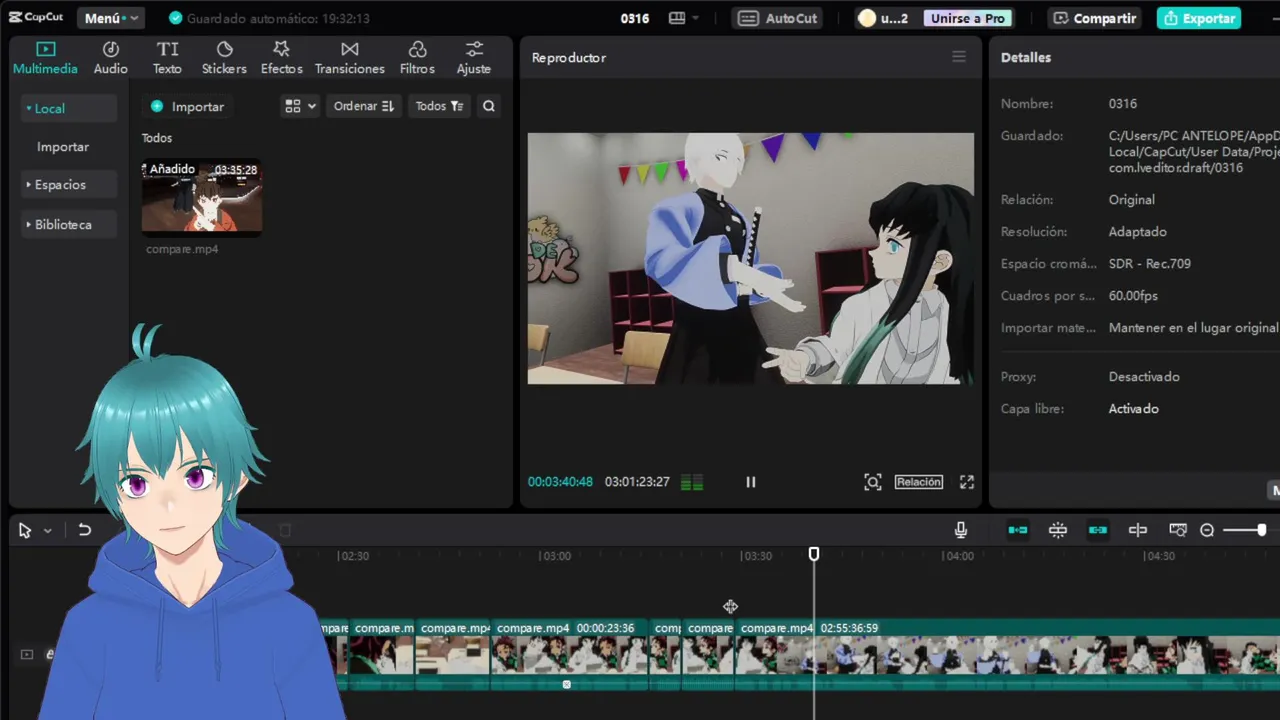Open the Ordenar sort dropdown
1280x720 pixels.
[364, 106]
